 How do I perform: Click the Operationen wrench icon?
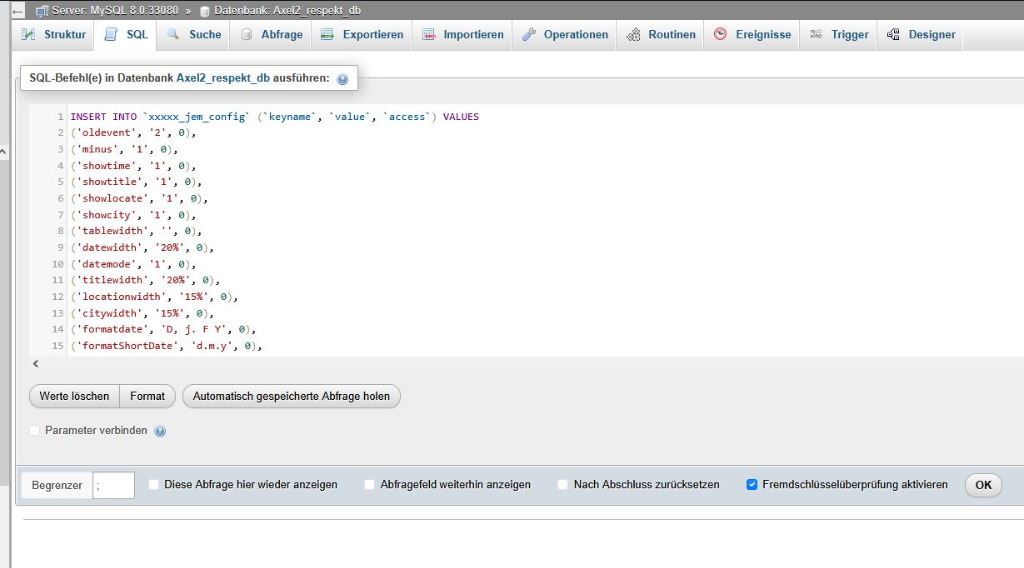(529, 35)
